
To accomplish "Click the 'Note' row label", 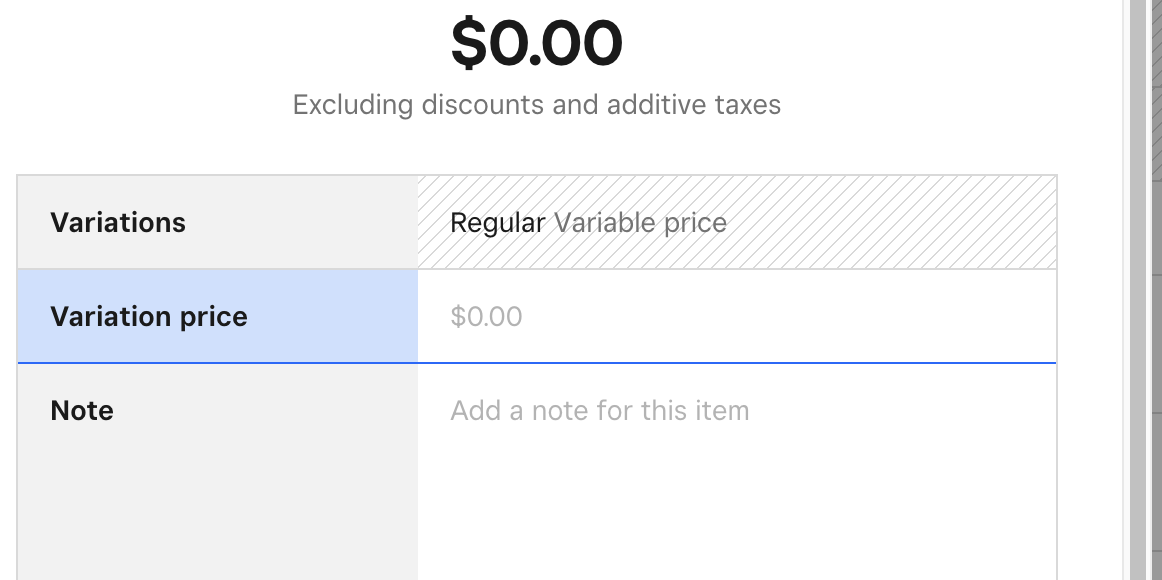I will [x=82, y=411].
